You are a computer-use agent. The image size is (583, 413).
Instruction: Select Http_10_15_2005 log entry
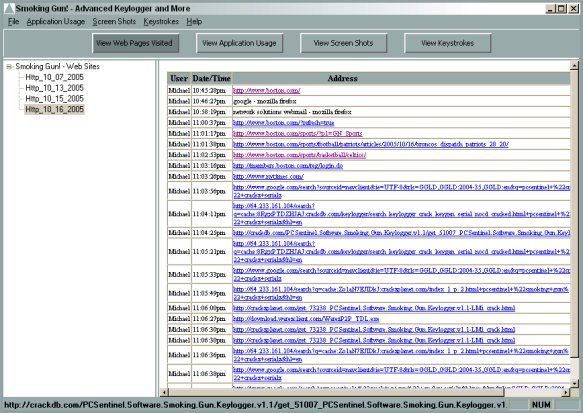tap(54, 99)
